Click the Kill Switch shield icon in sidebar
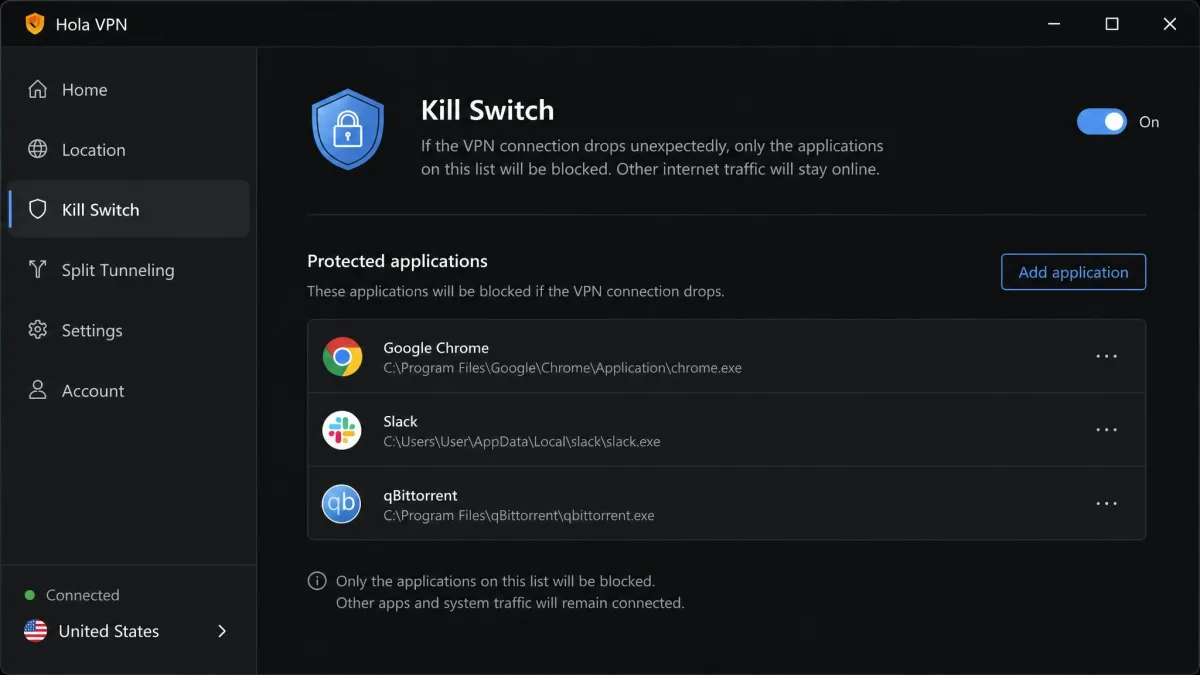Screen dimensions: 1200x675 [38, 209]
